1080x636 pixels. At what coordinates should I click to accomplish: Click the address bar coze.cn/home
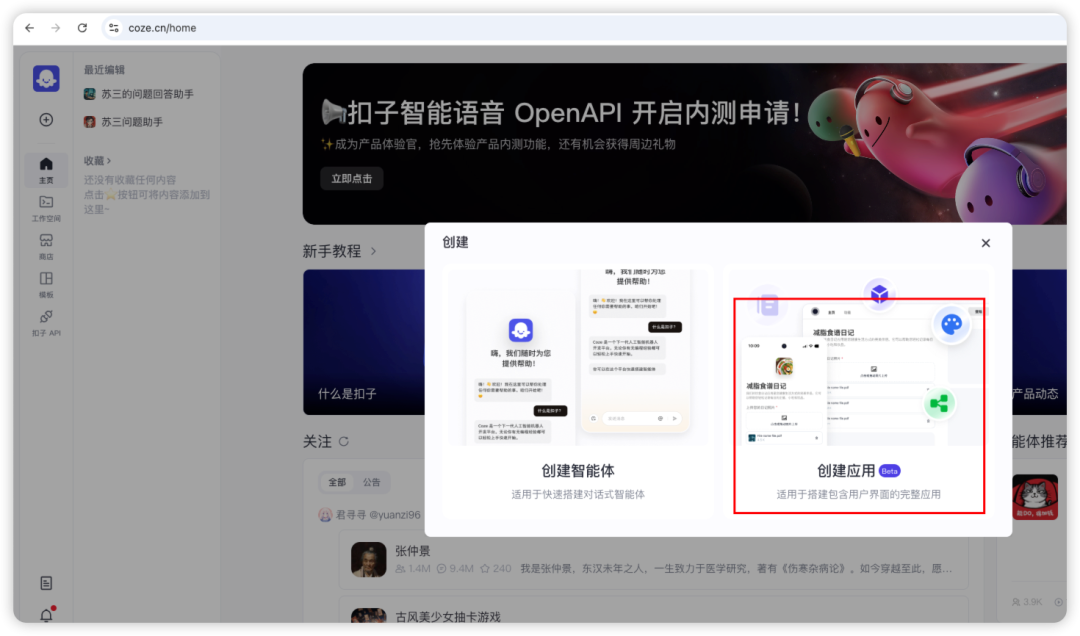162,28
